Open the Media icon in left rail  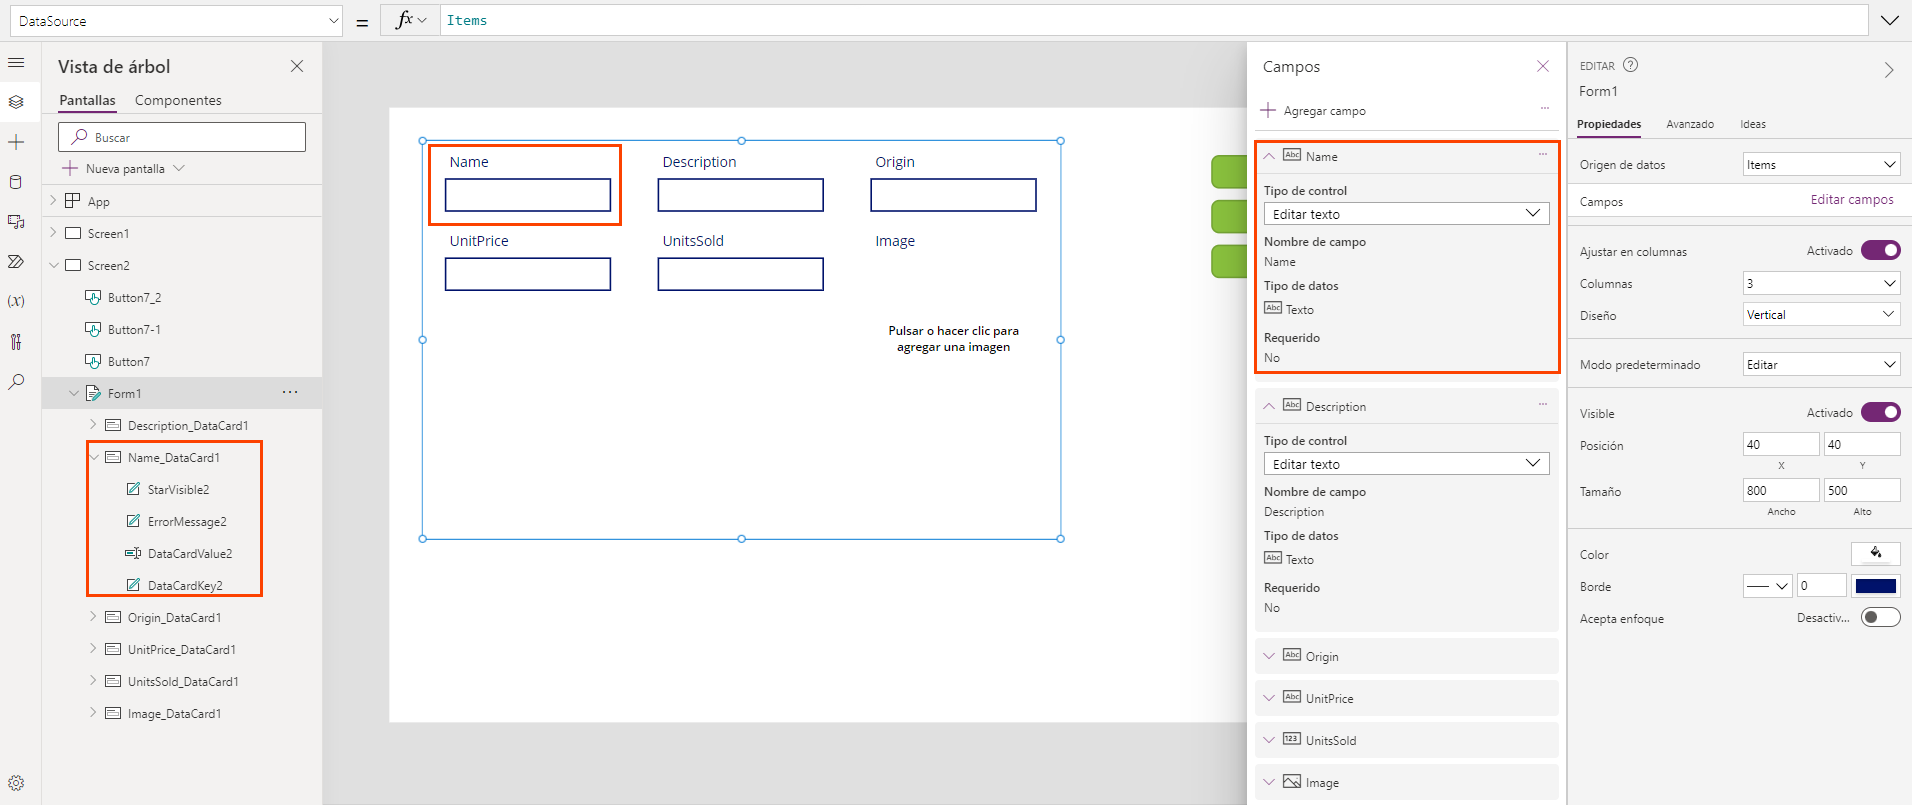(16, 222)
